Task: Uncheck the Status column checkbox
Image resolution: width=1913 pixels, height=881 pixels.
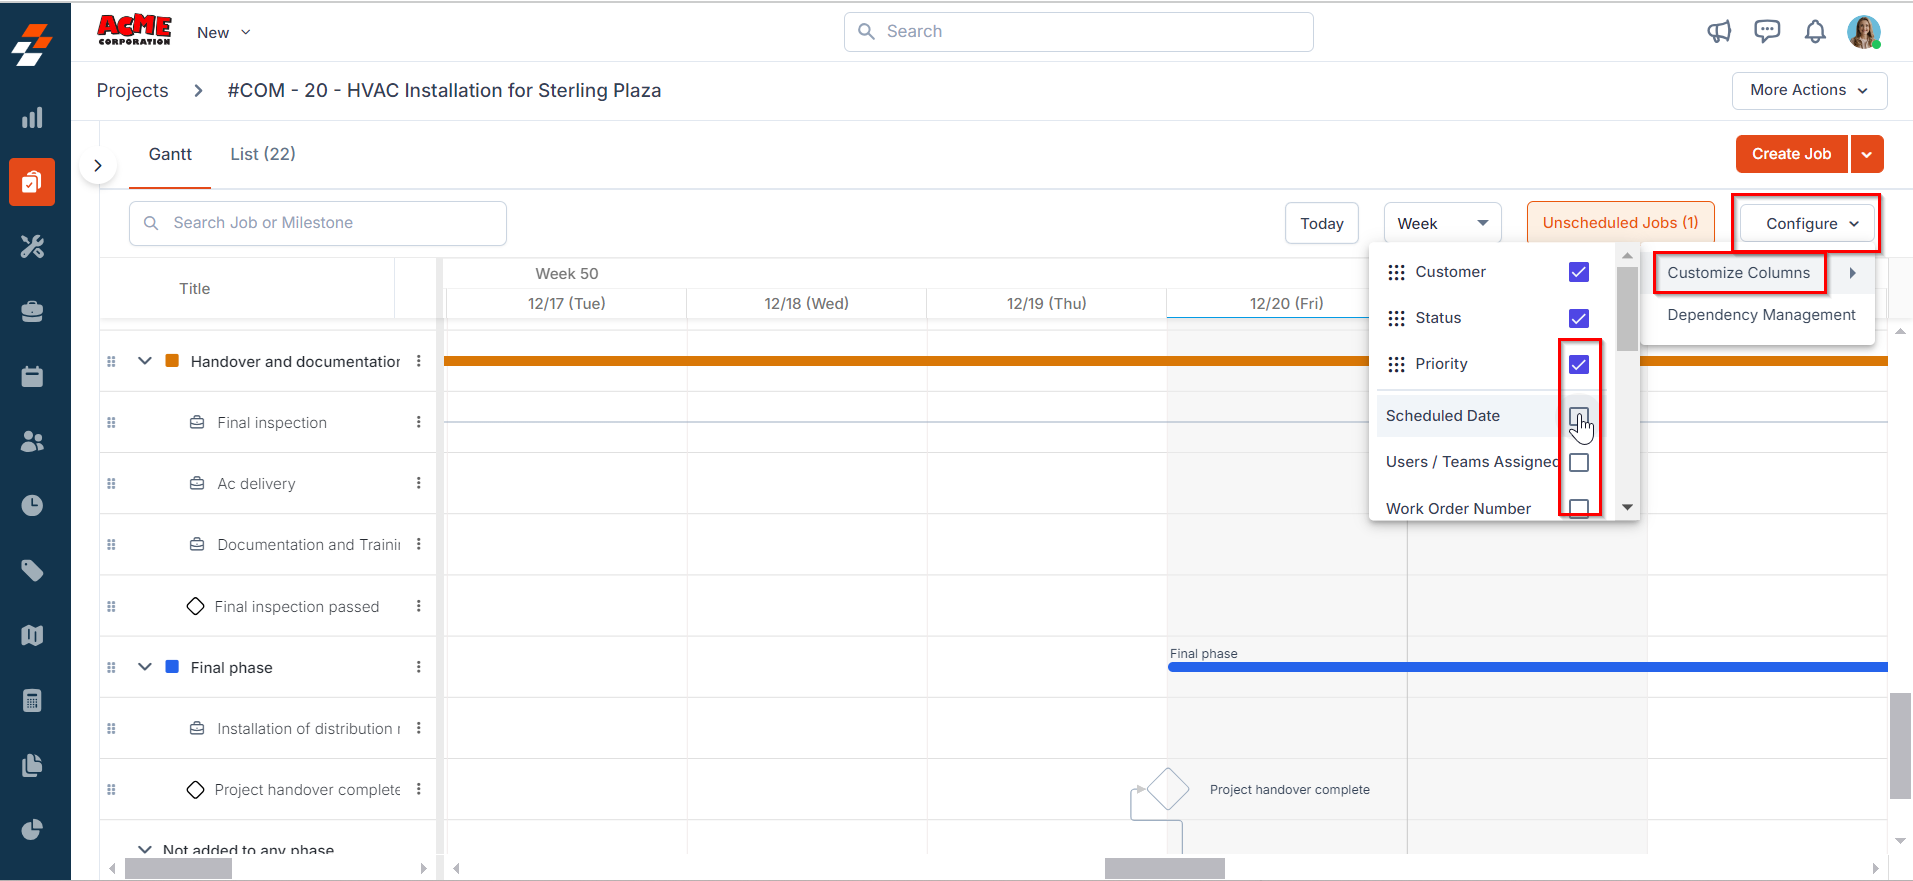Action: click(1579, 318)
